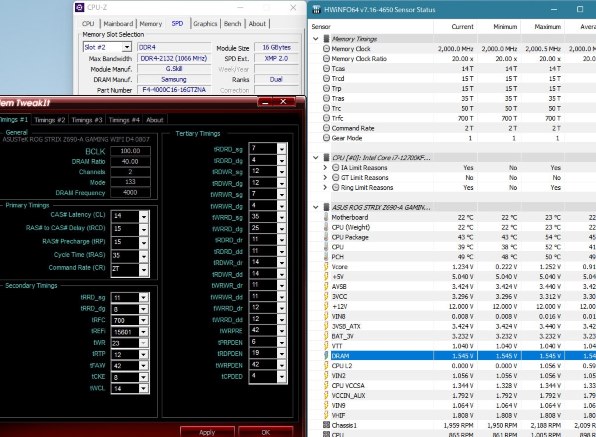This screenshot has width=596, height=437.
Task: Click the Part Number F4-4000C16-16GTZNA field
Action: click(174, 90)
